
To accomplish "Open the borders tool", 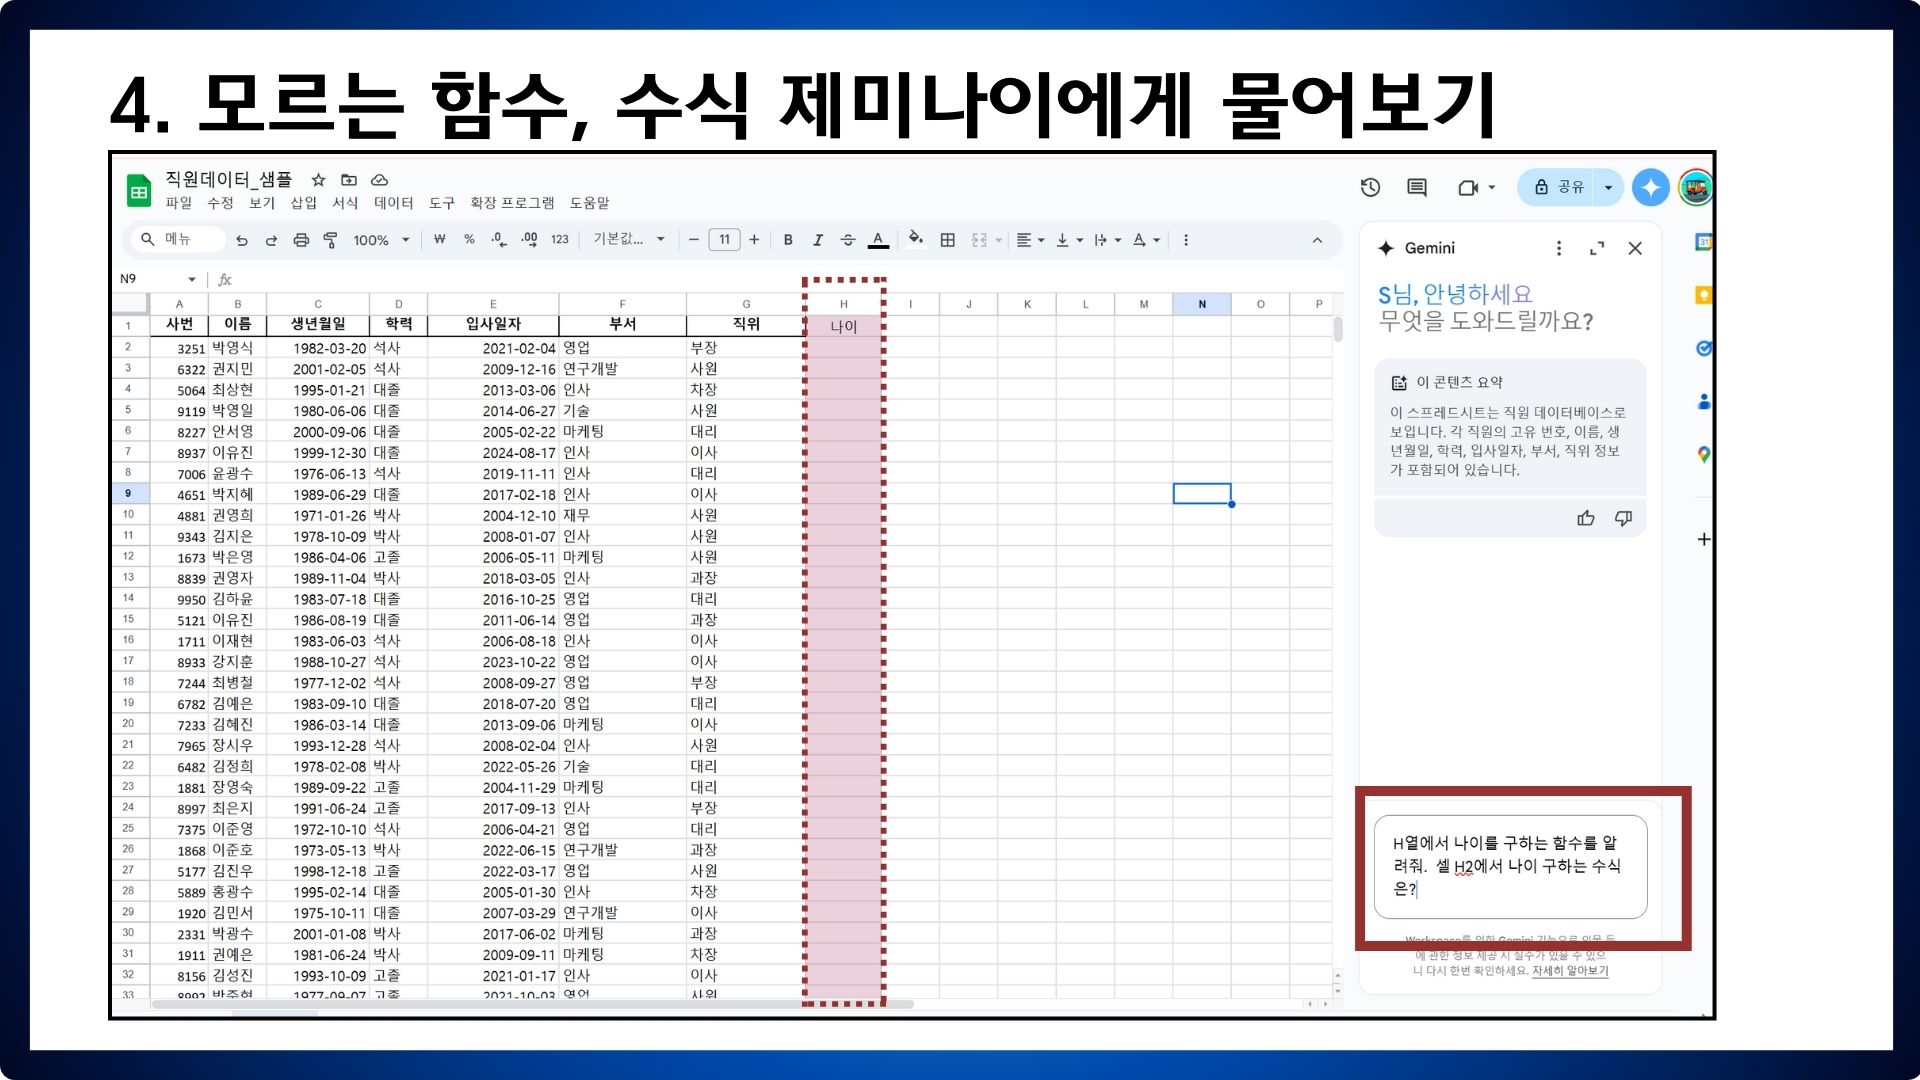I will (x=947, y=240).
